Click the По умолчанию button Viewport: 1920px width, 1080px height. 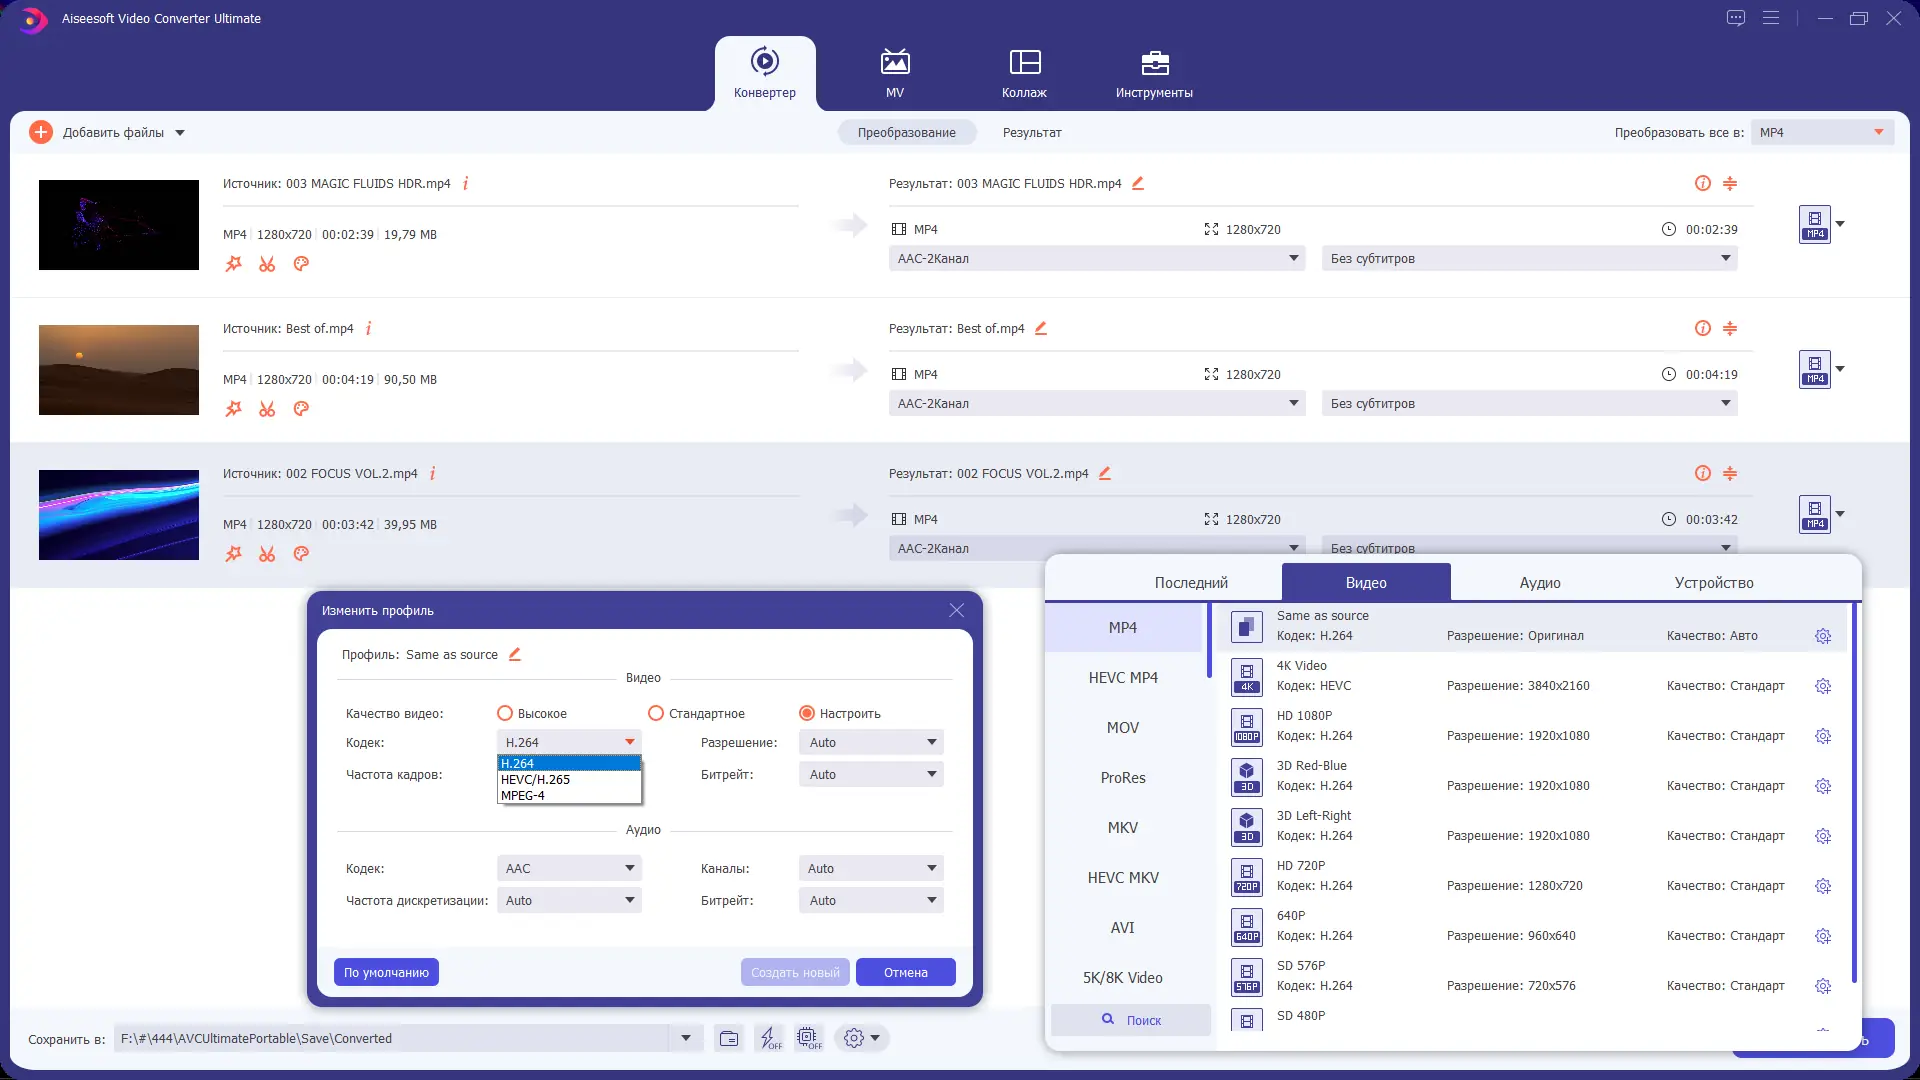pyautogui.click(x=386, y=973)
